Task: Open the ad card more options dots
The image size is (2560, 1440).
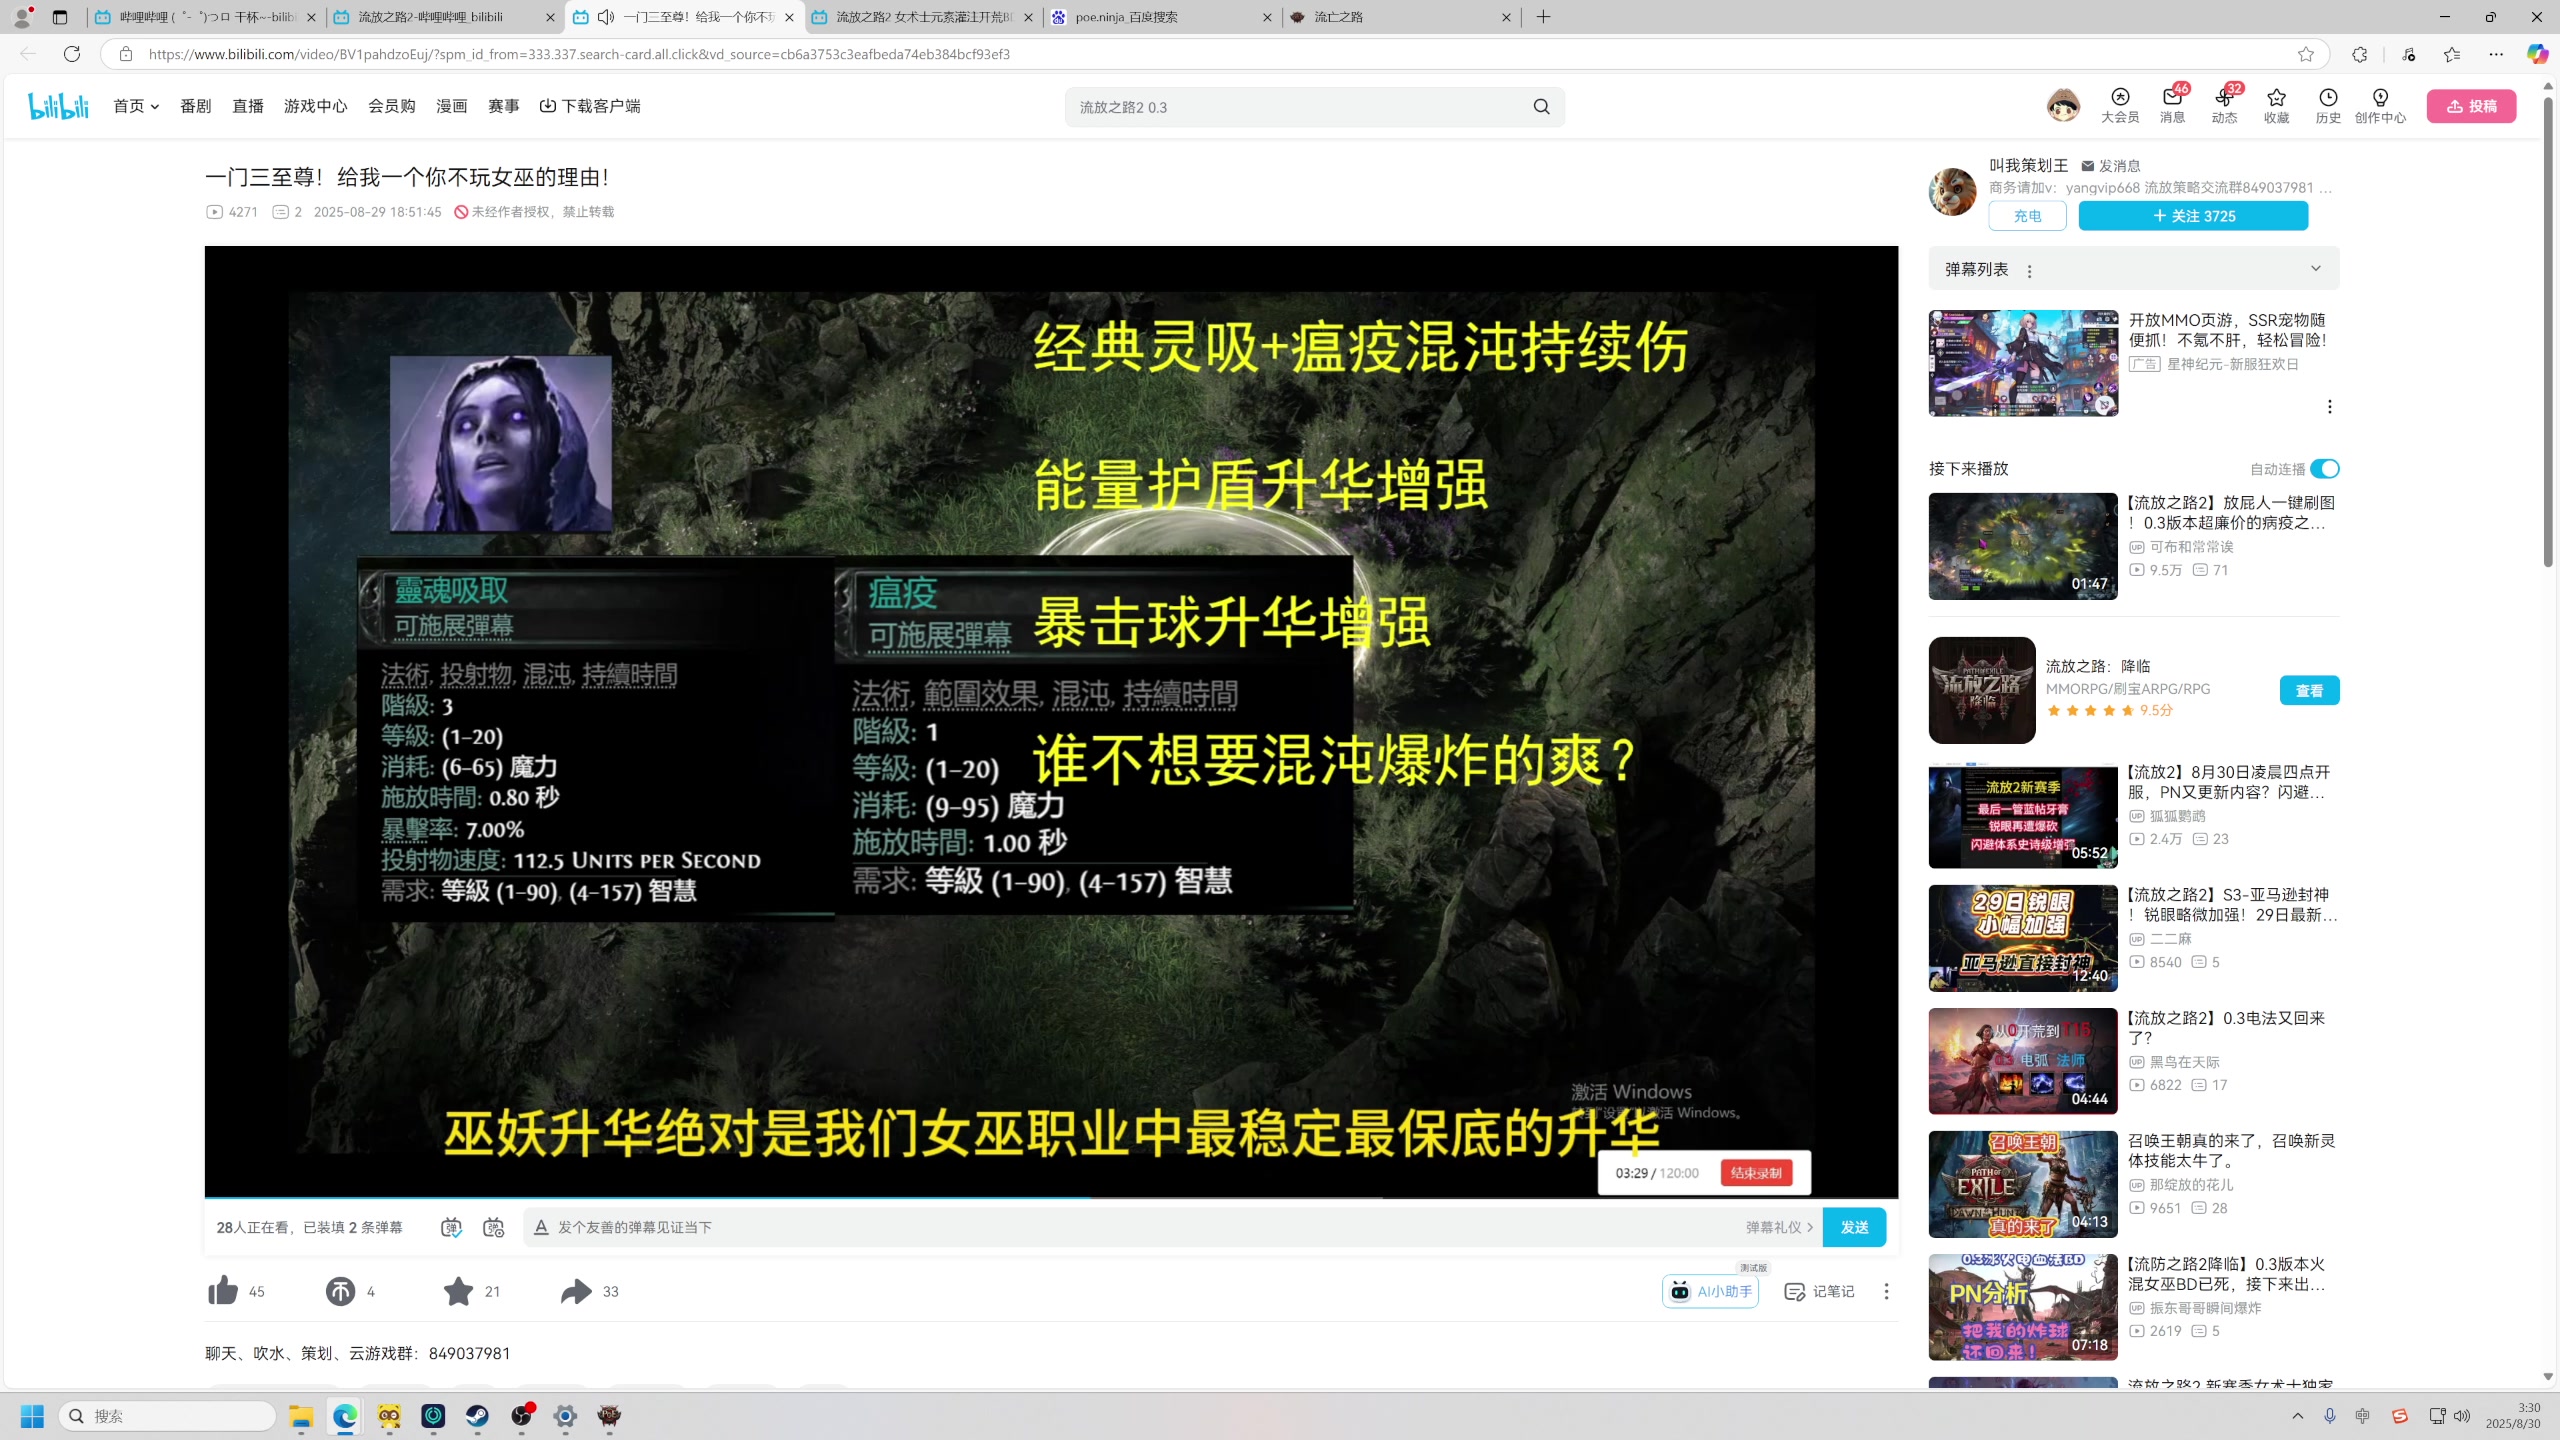Action: tap(2329, 406)
